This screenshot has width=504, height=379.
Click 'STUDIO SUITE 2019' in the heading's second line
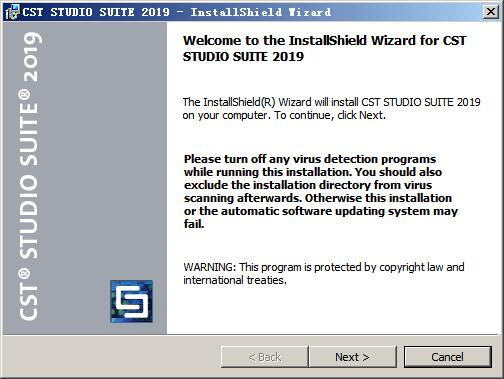(x=243, y=57)
